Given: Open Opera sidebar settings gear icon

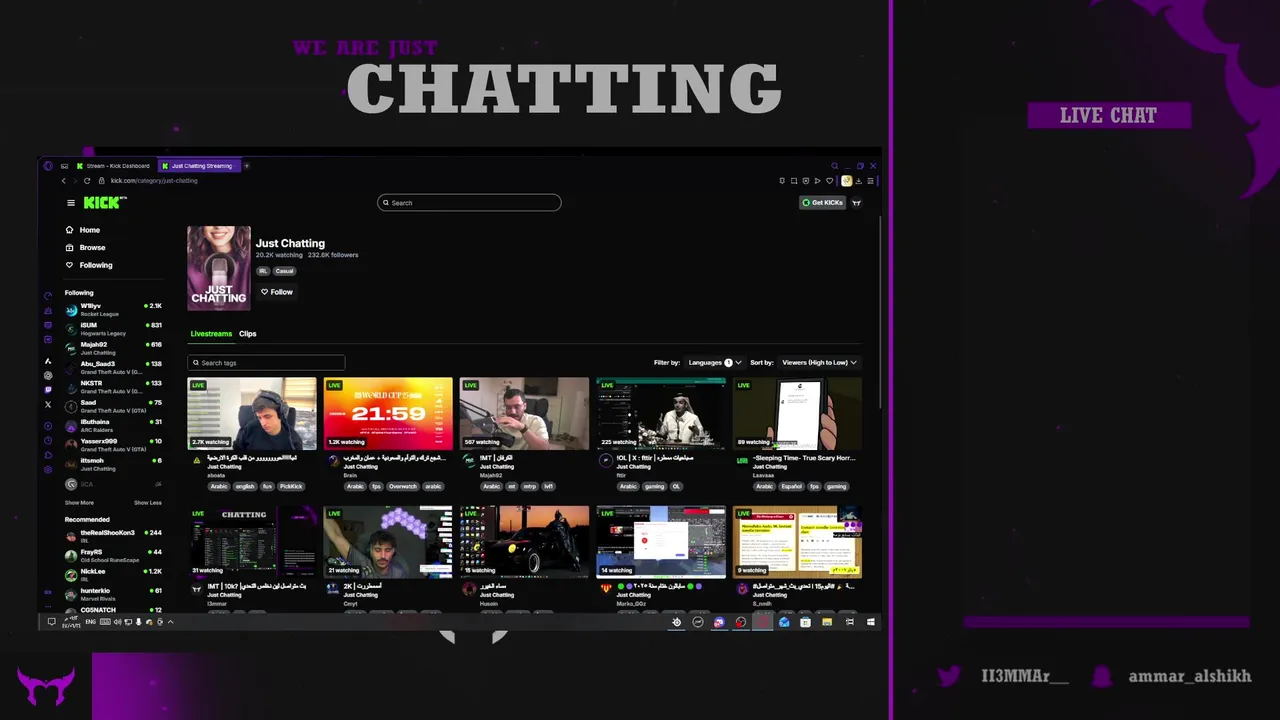Looking at the screenshot, I should pos(48,469).
